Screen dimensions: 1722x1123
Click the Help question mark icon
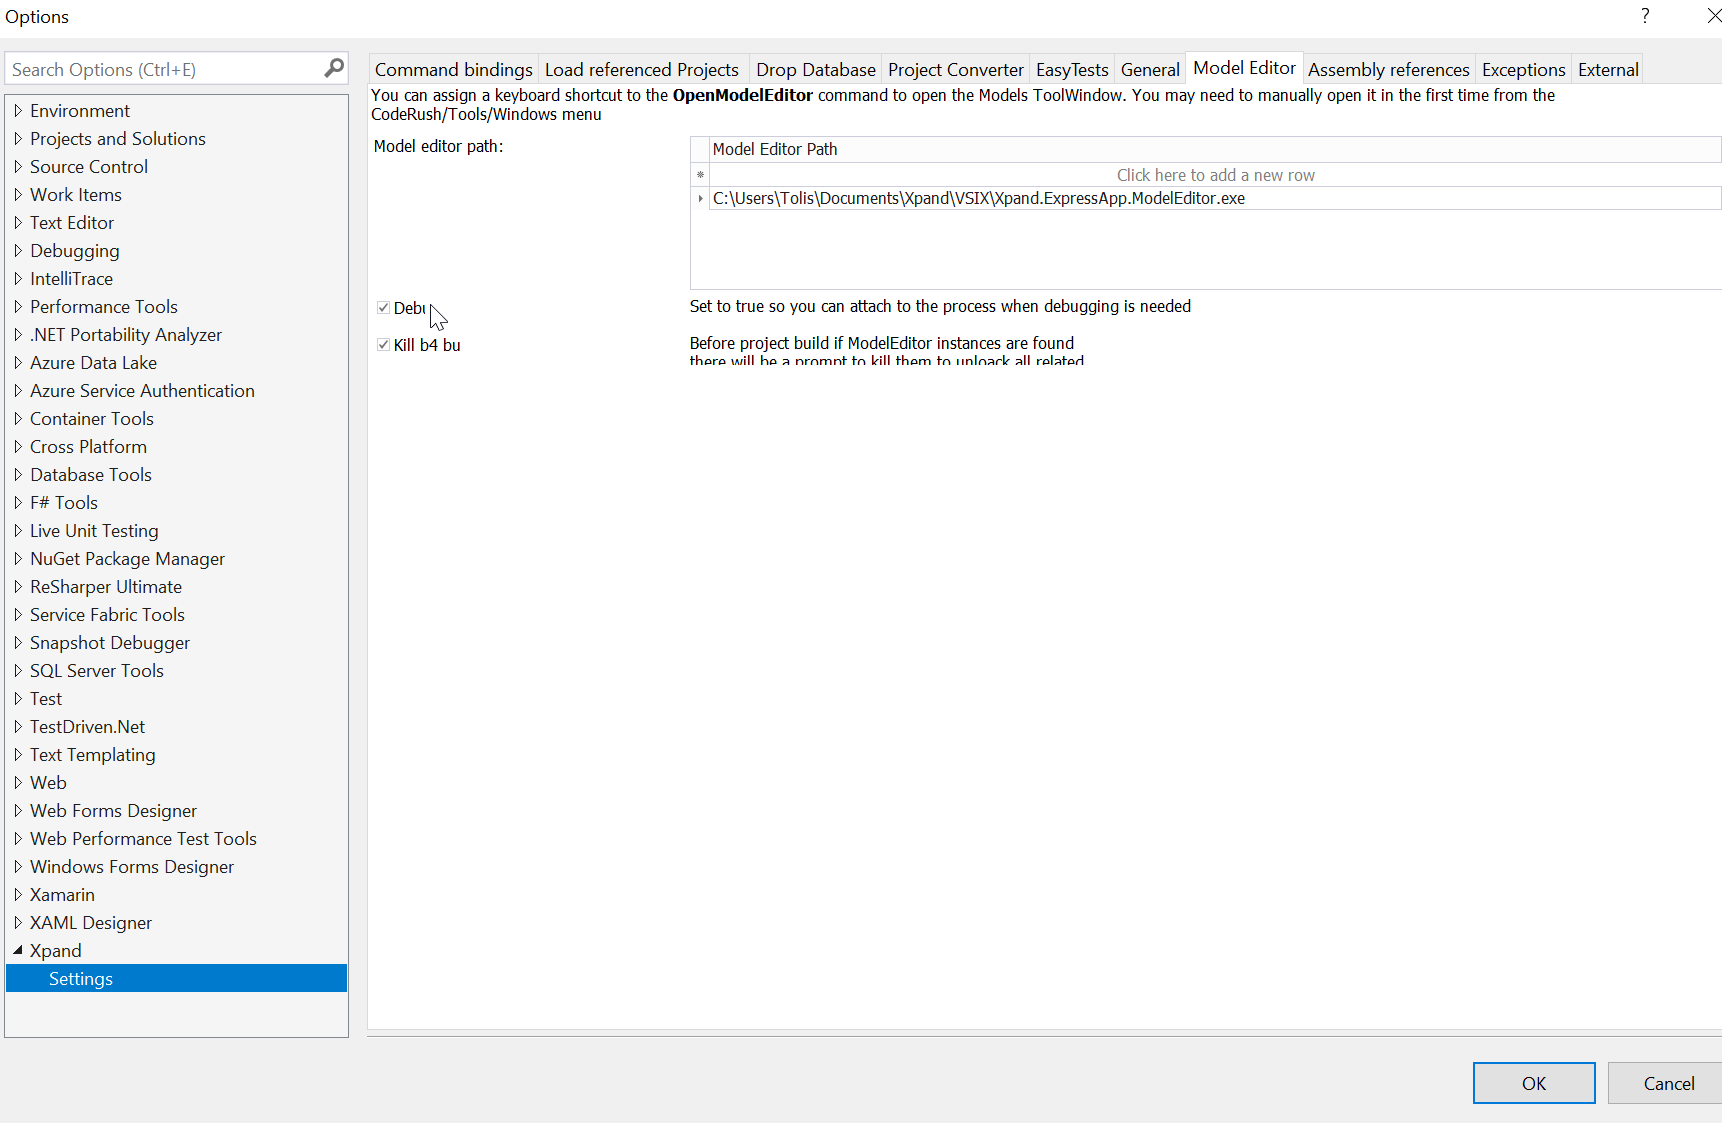coord(1644,16)
